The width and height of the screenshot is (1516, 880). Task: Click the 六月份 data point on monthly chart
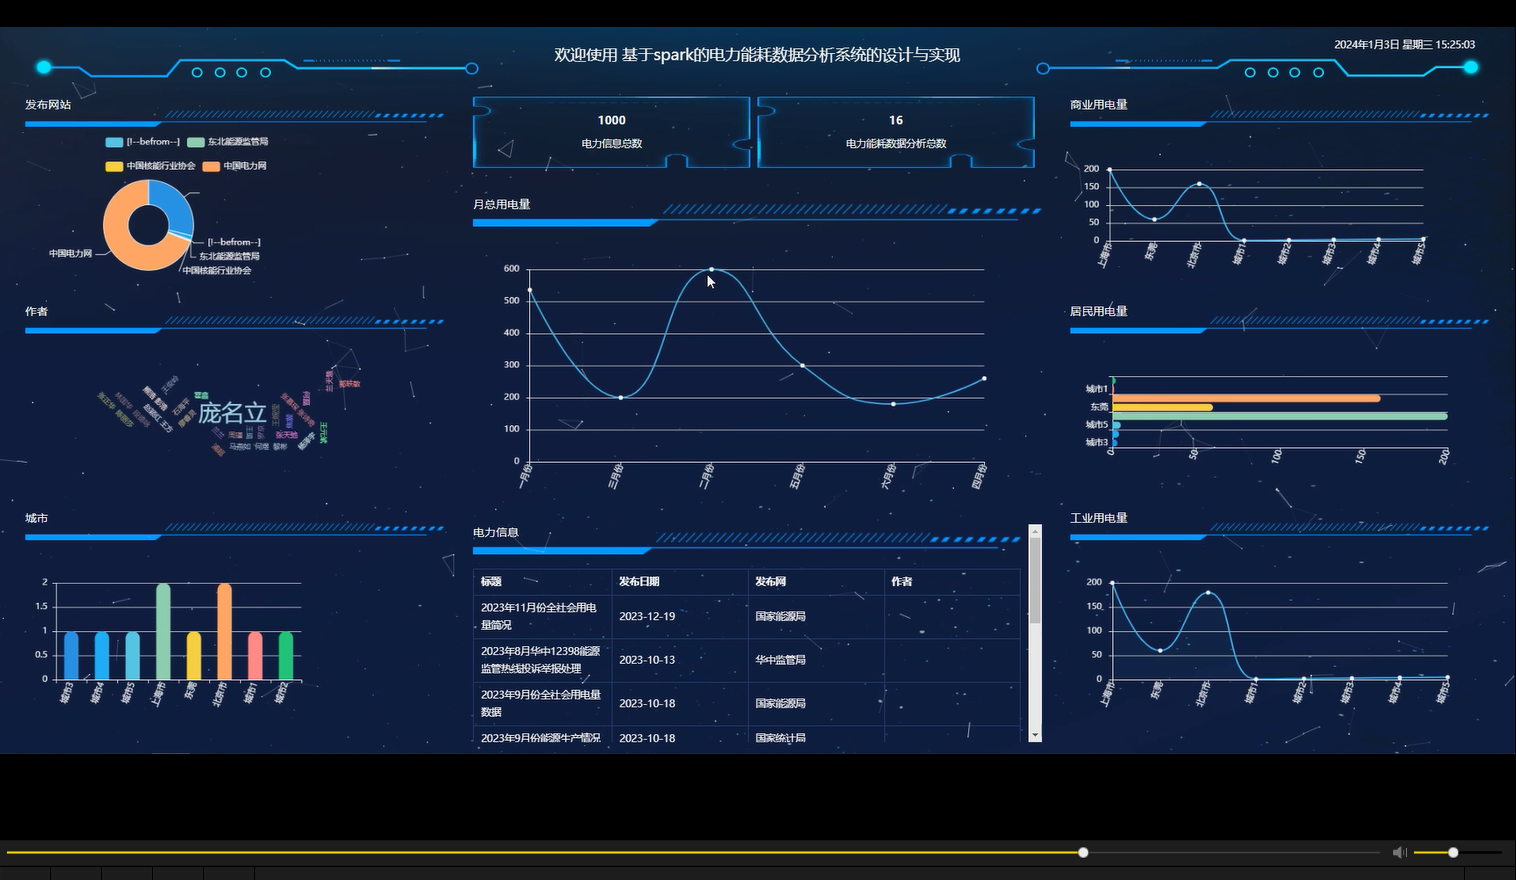click(893, 404)
